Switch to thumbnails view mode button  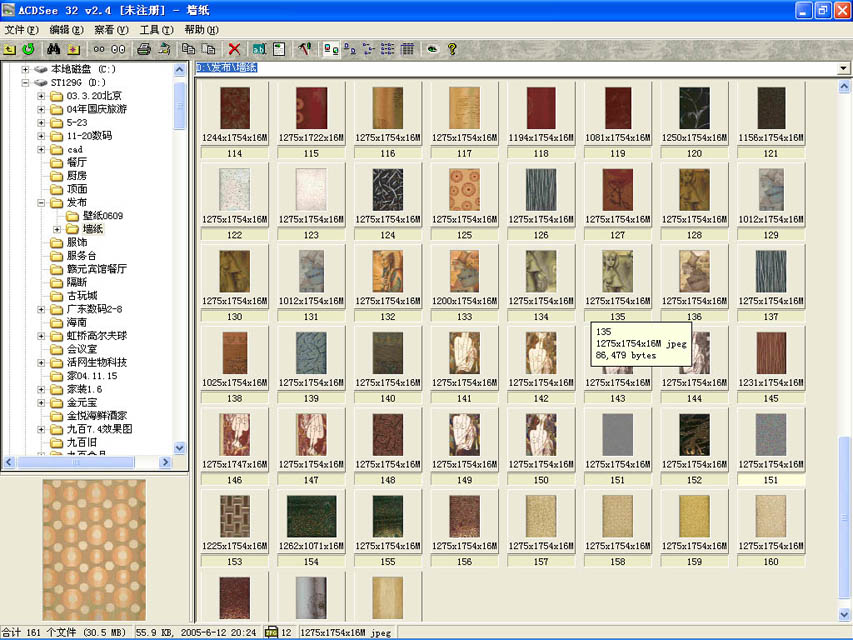(x=332, y=48)
